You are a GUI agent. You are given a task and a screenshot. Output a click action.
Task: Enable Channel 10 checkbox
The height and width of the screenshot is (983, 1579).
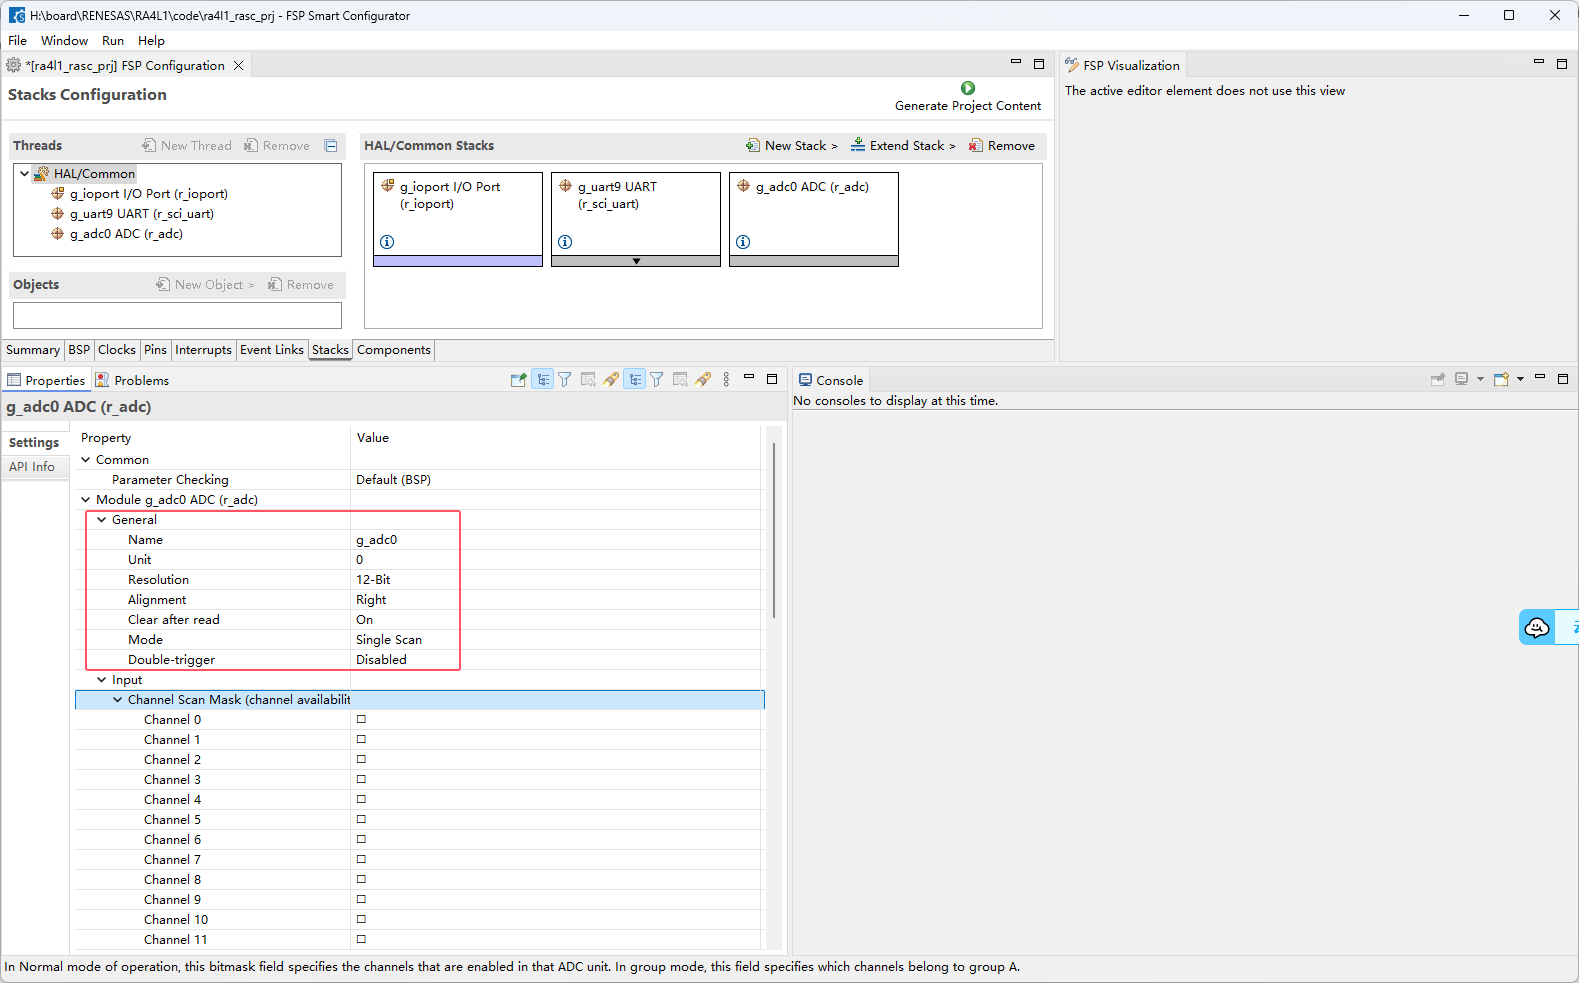[361, 919]
